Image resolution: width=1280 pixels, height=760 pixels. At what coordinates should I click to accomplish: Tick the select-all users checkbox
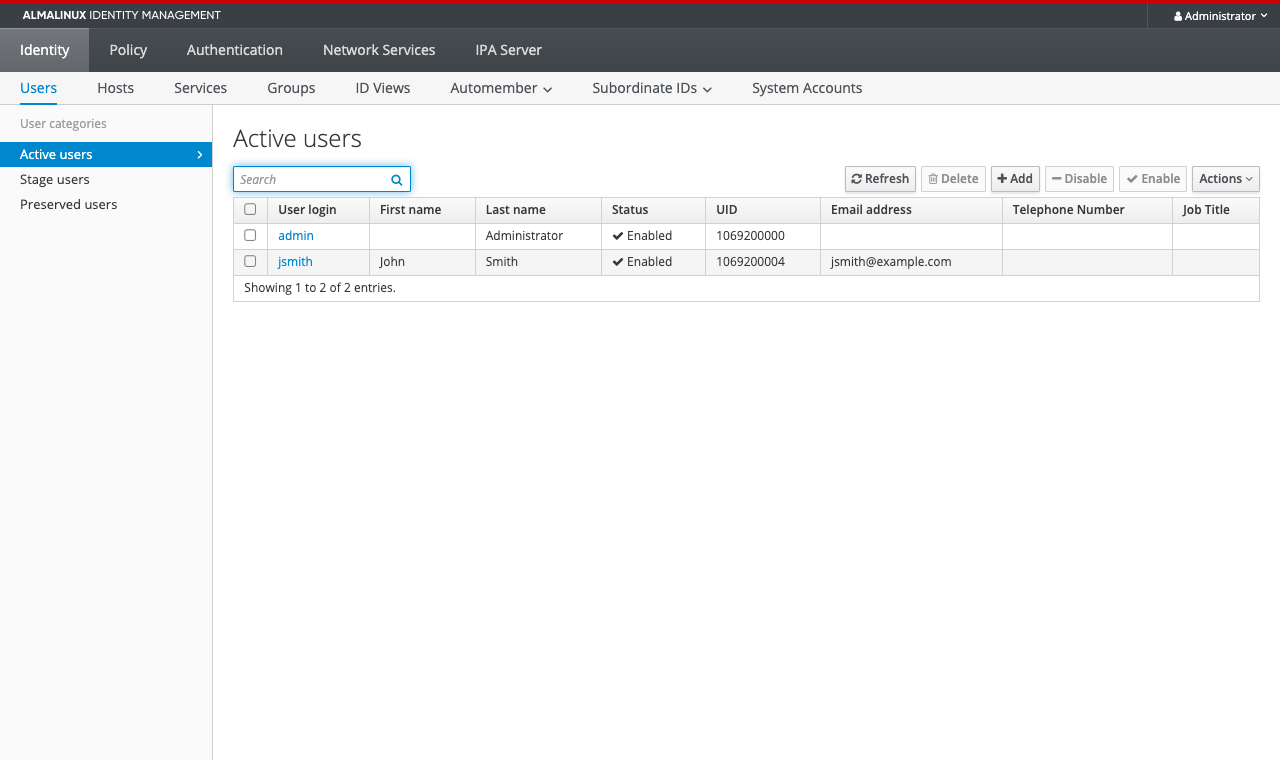tap(250, 209)
